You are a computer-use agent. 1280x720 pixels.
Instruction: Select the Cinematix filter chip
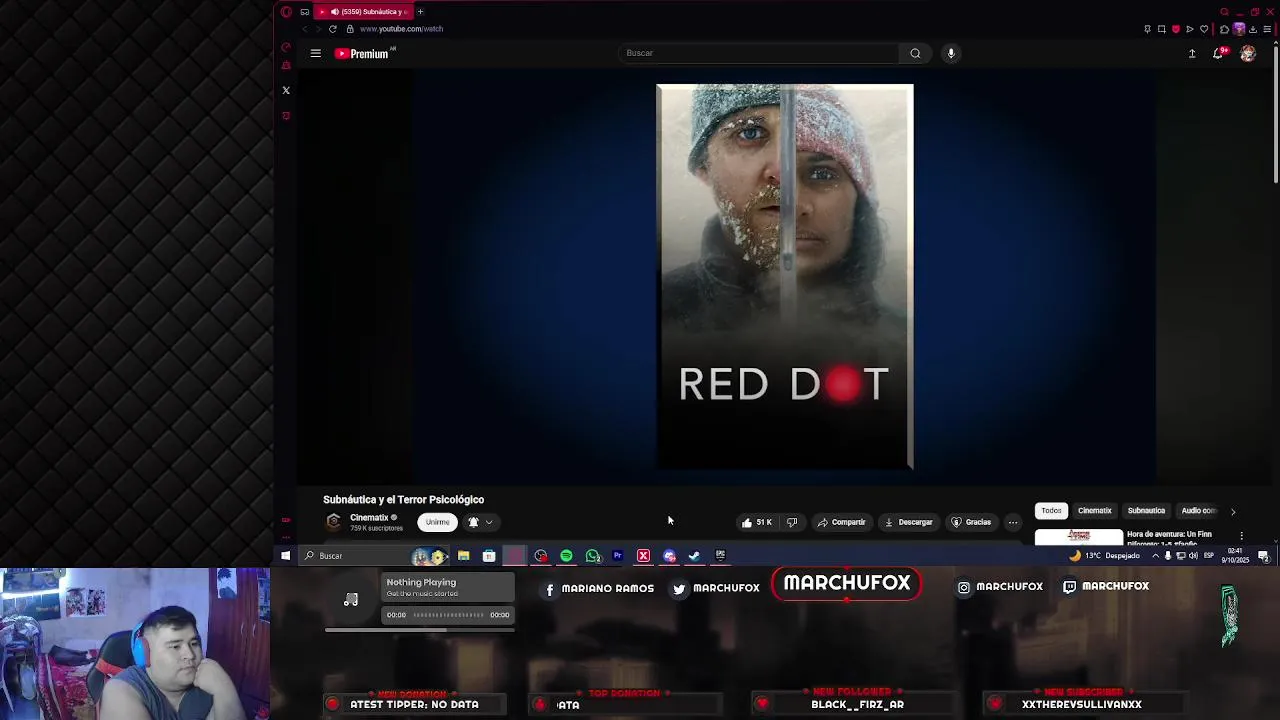pos(1094,511)
